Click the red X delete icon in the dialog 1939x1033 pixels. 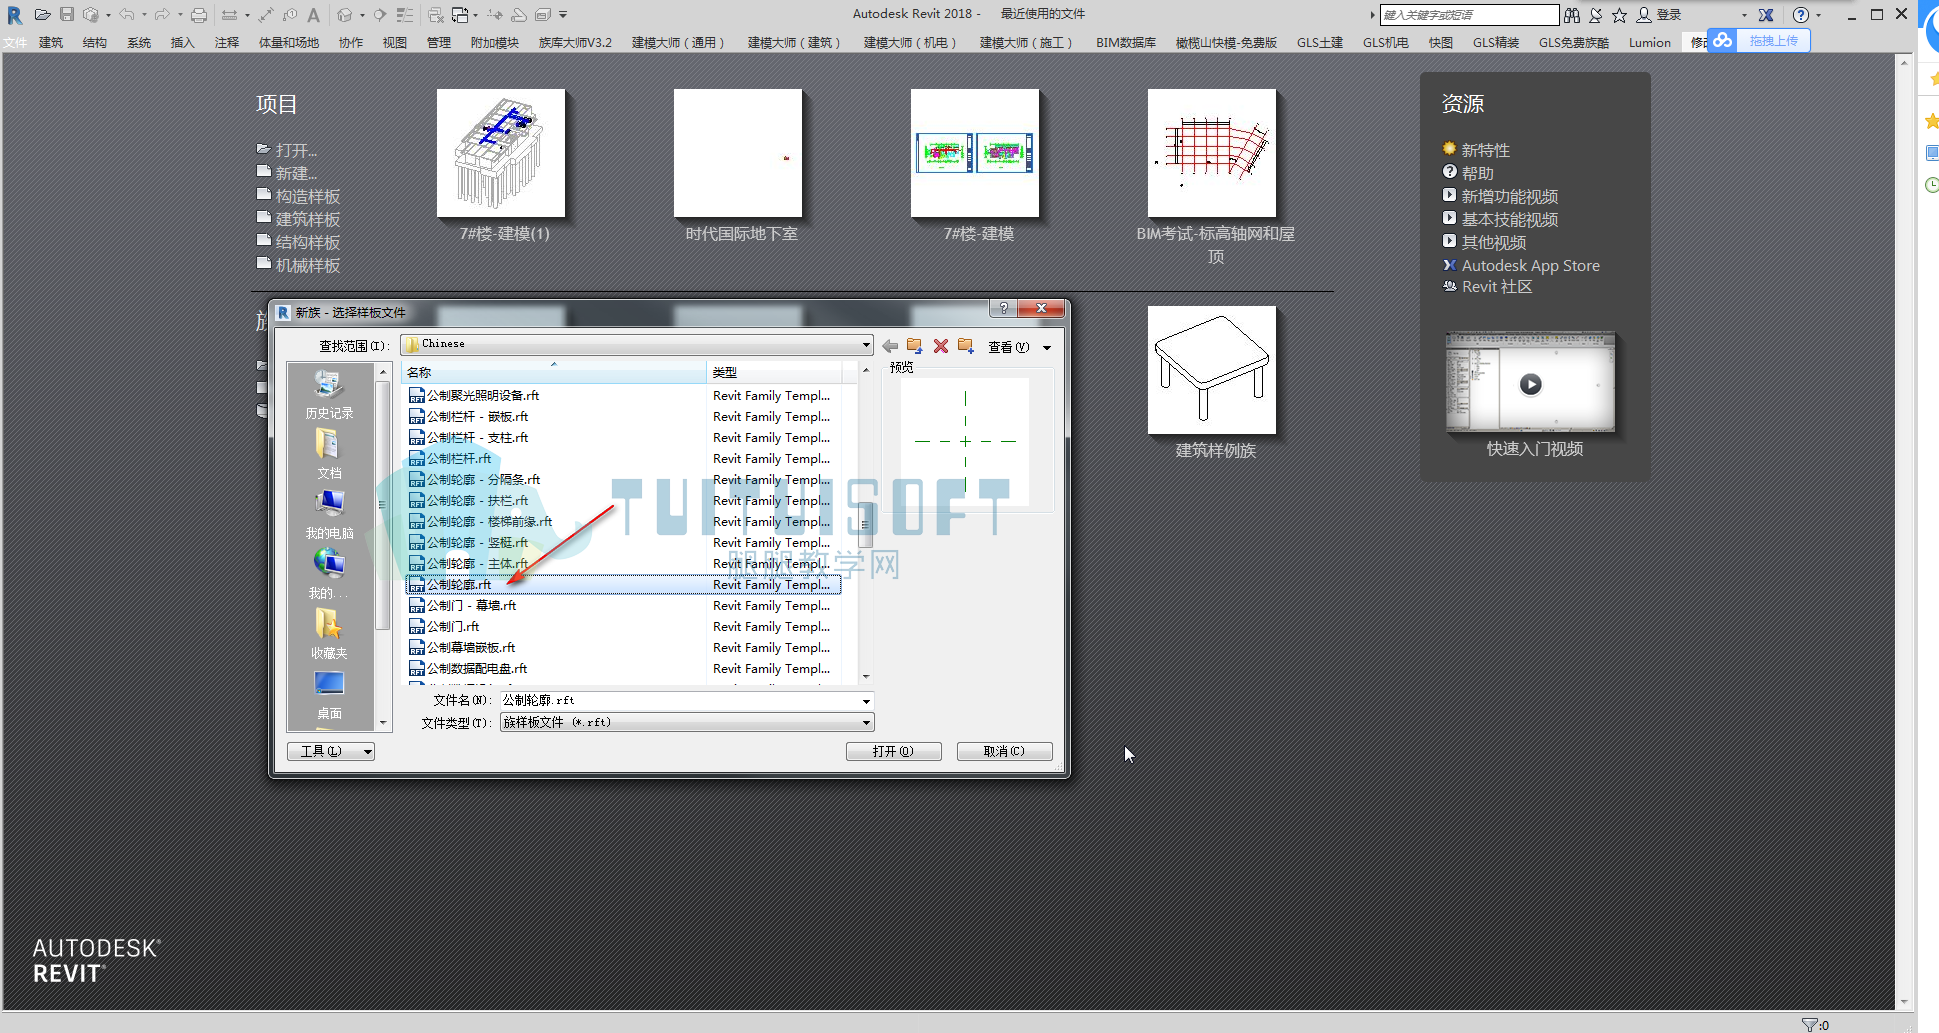coord(940,346)
